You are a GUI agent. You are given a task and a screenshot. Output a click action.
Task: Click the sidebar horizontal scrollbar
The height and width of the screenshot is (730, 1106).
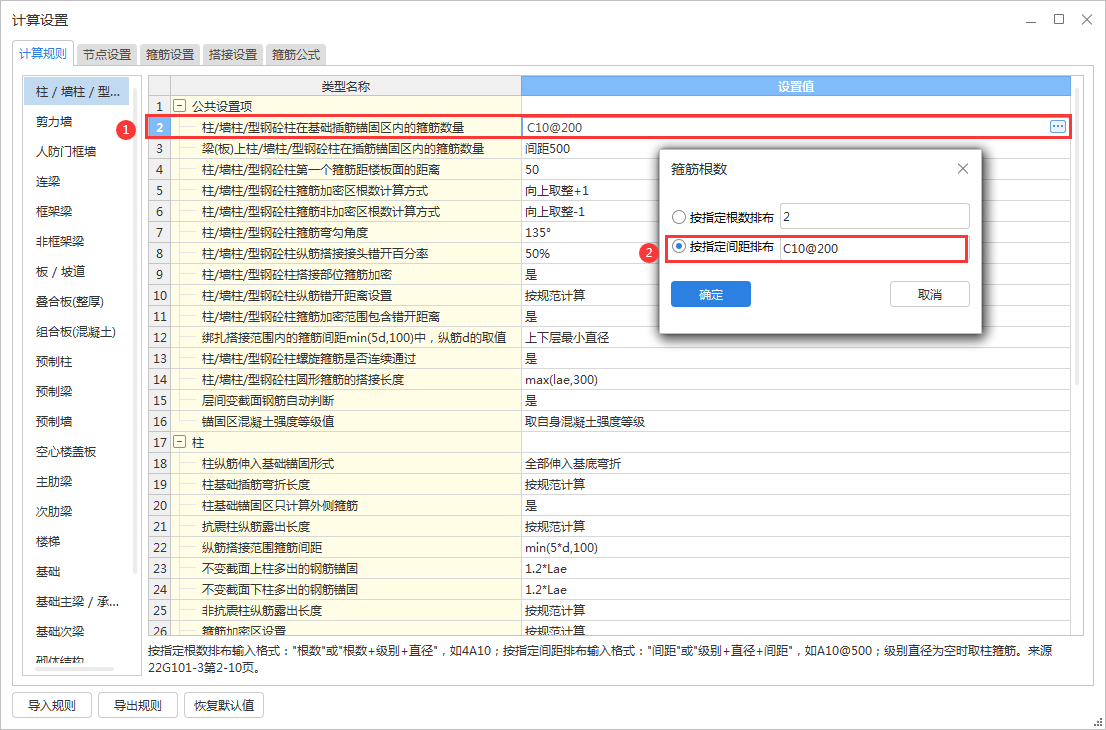point(75,669)
